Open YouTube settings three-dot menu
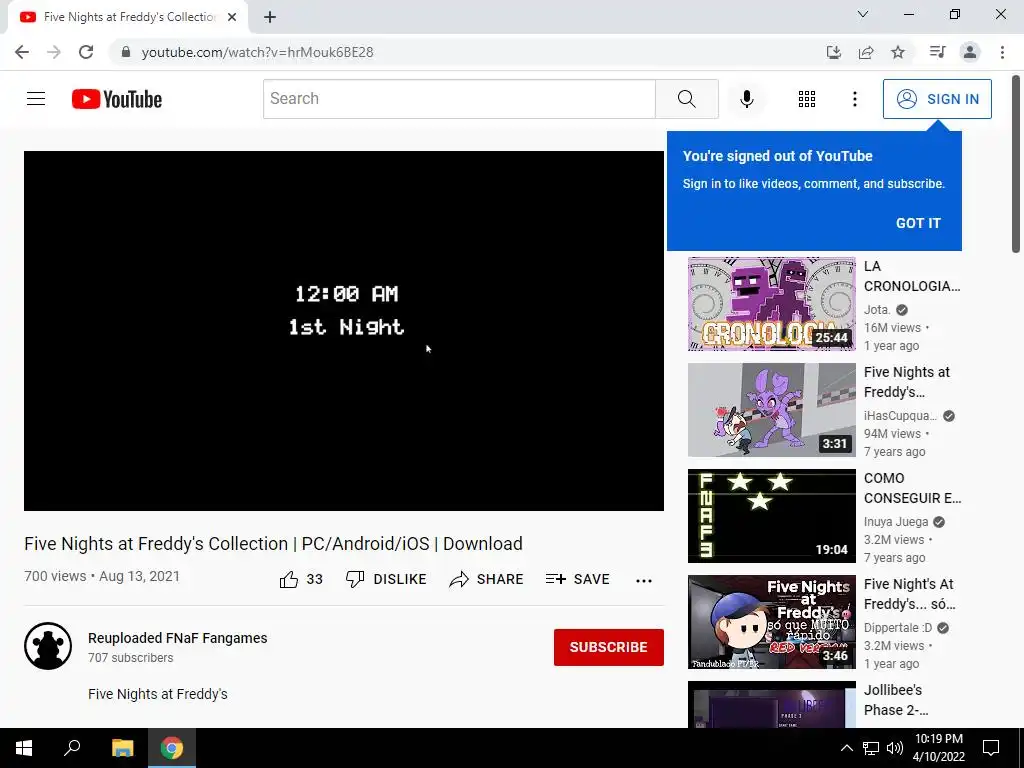 coord(854,99)
